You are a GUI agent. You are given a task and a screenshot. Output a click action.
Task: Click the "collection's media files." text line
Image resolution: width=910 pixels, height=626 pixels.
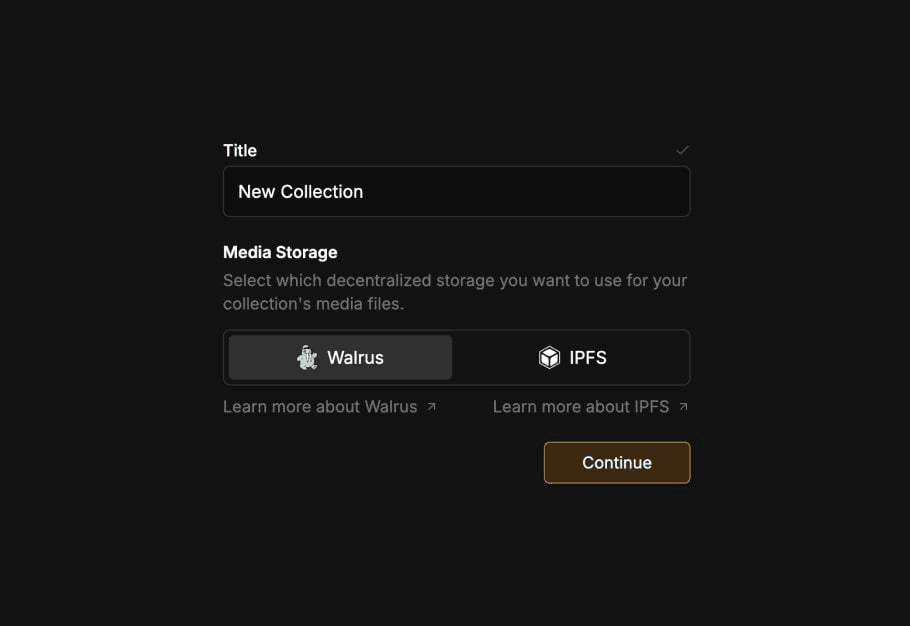313,303
